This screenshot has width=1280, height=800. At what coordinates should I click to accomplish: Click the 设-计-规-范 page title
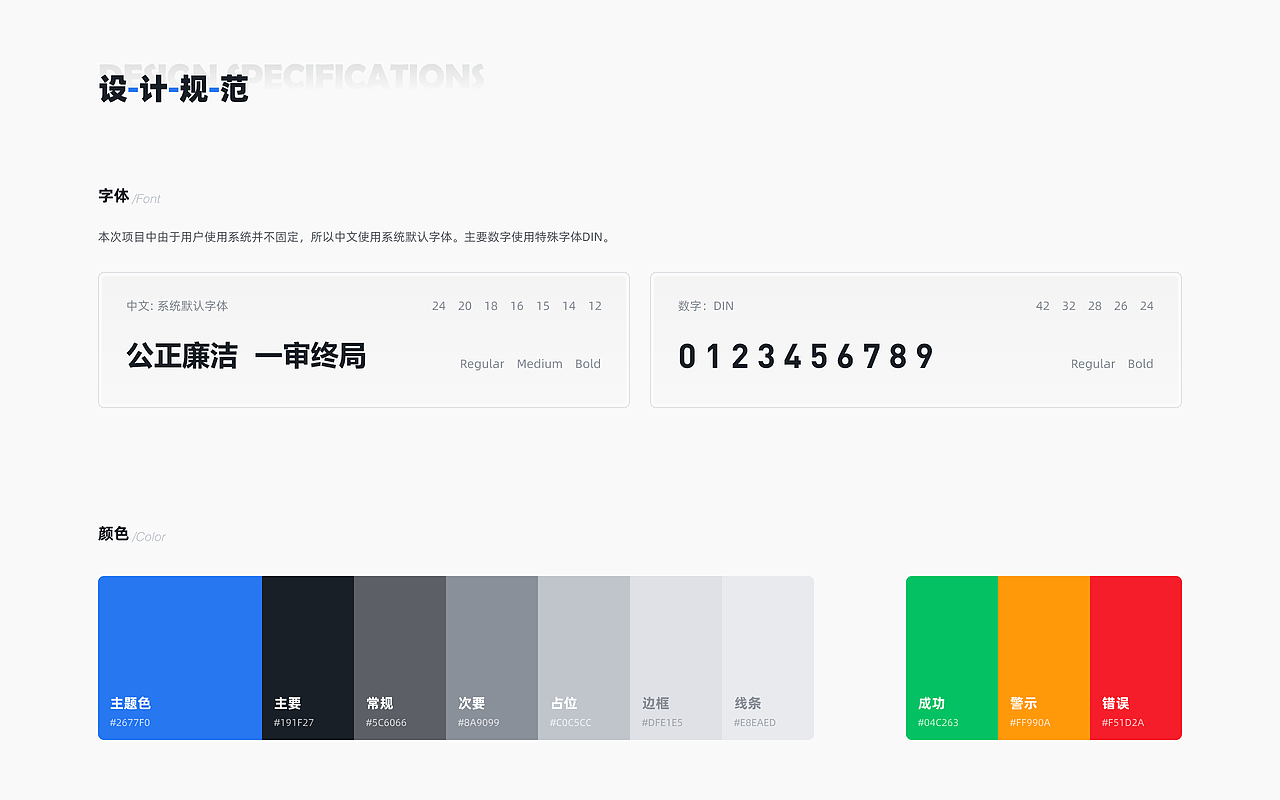173,89
